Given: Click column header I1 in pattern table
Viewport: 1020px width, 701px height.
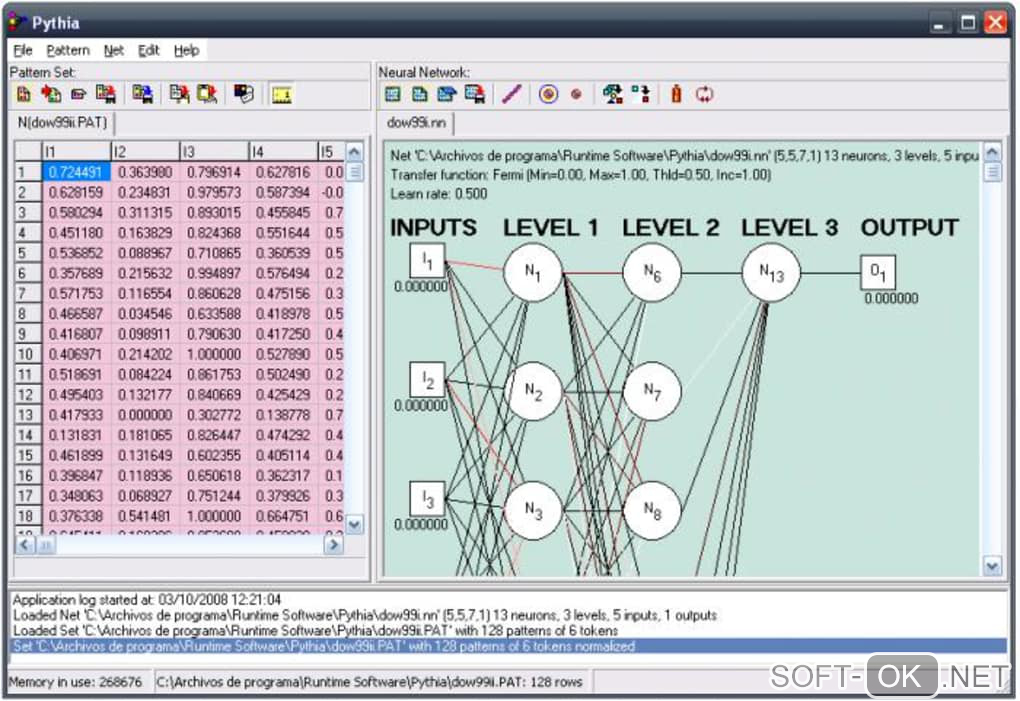Looking at the screenshot, I should pos(76,152).
